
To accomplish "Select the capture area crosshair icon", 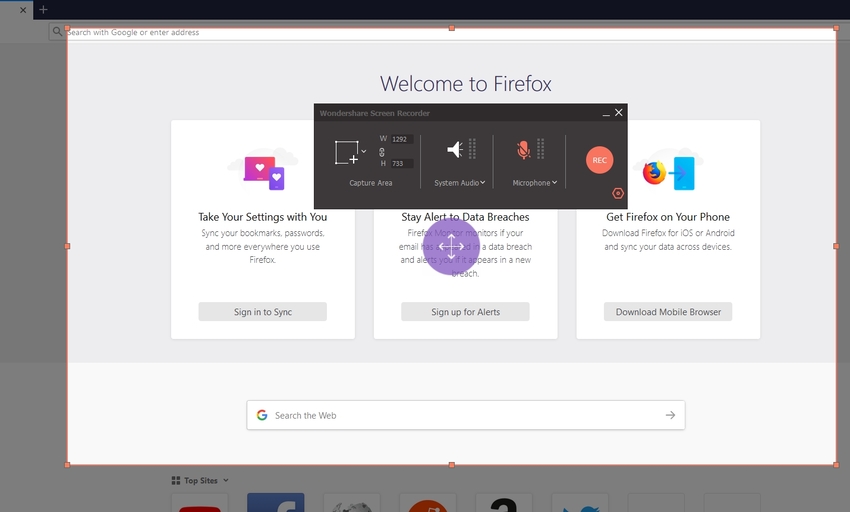I will coord(347,152).
